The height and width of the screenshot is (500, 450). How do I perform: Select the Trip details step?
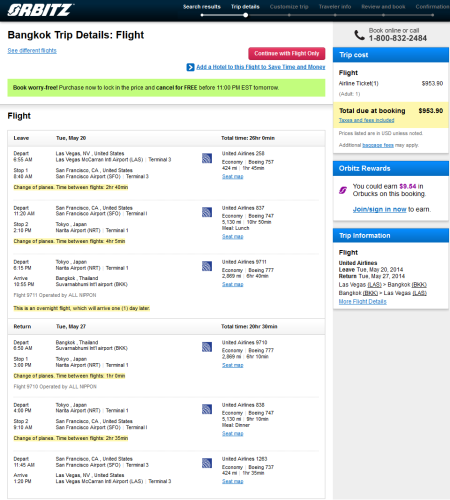click(x=245, y=7)
